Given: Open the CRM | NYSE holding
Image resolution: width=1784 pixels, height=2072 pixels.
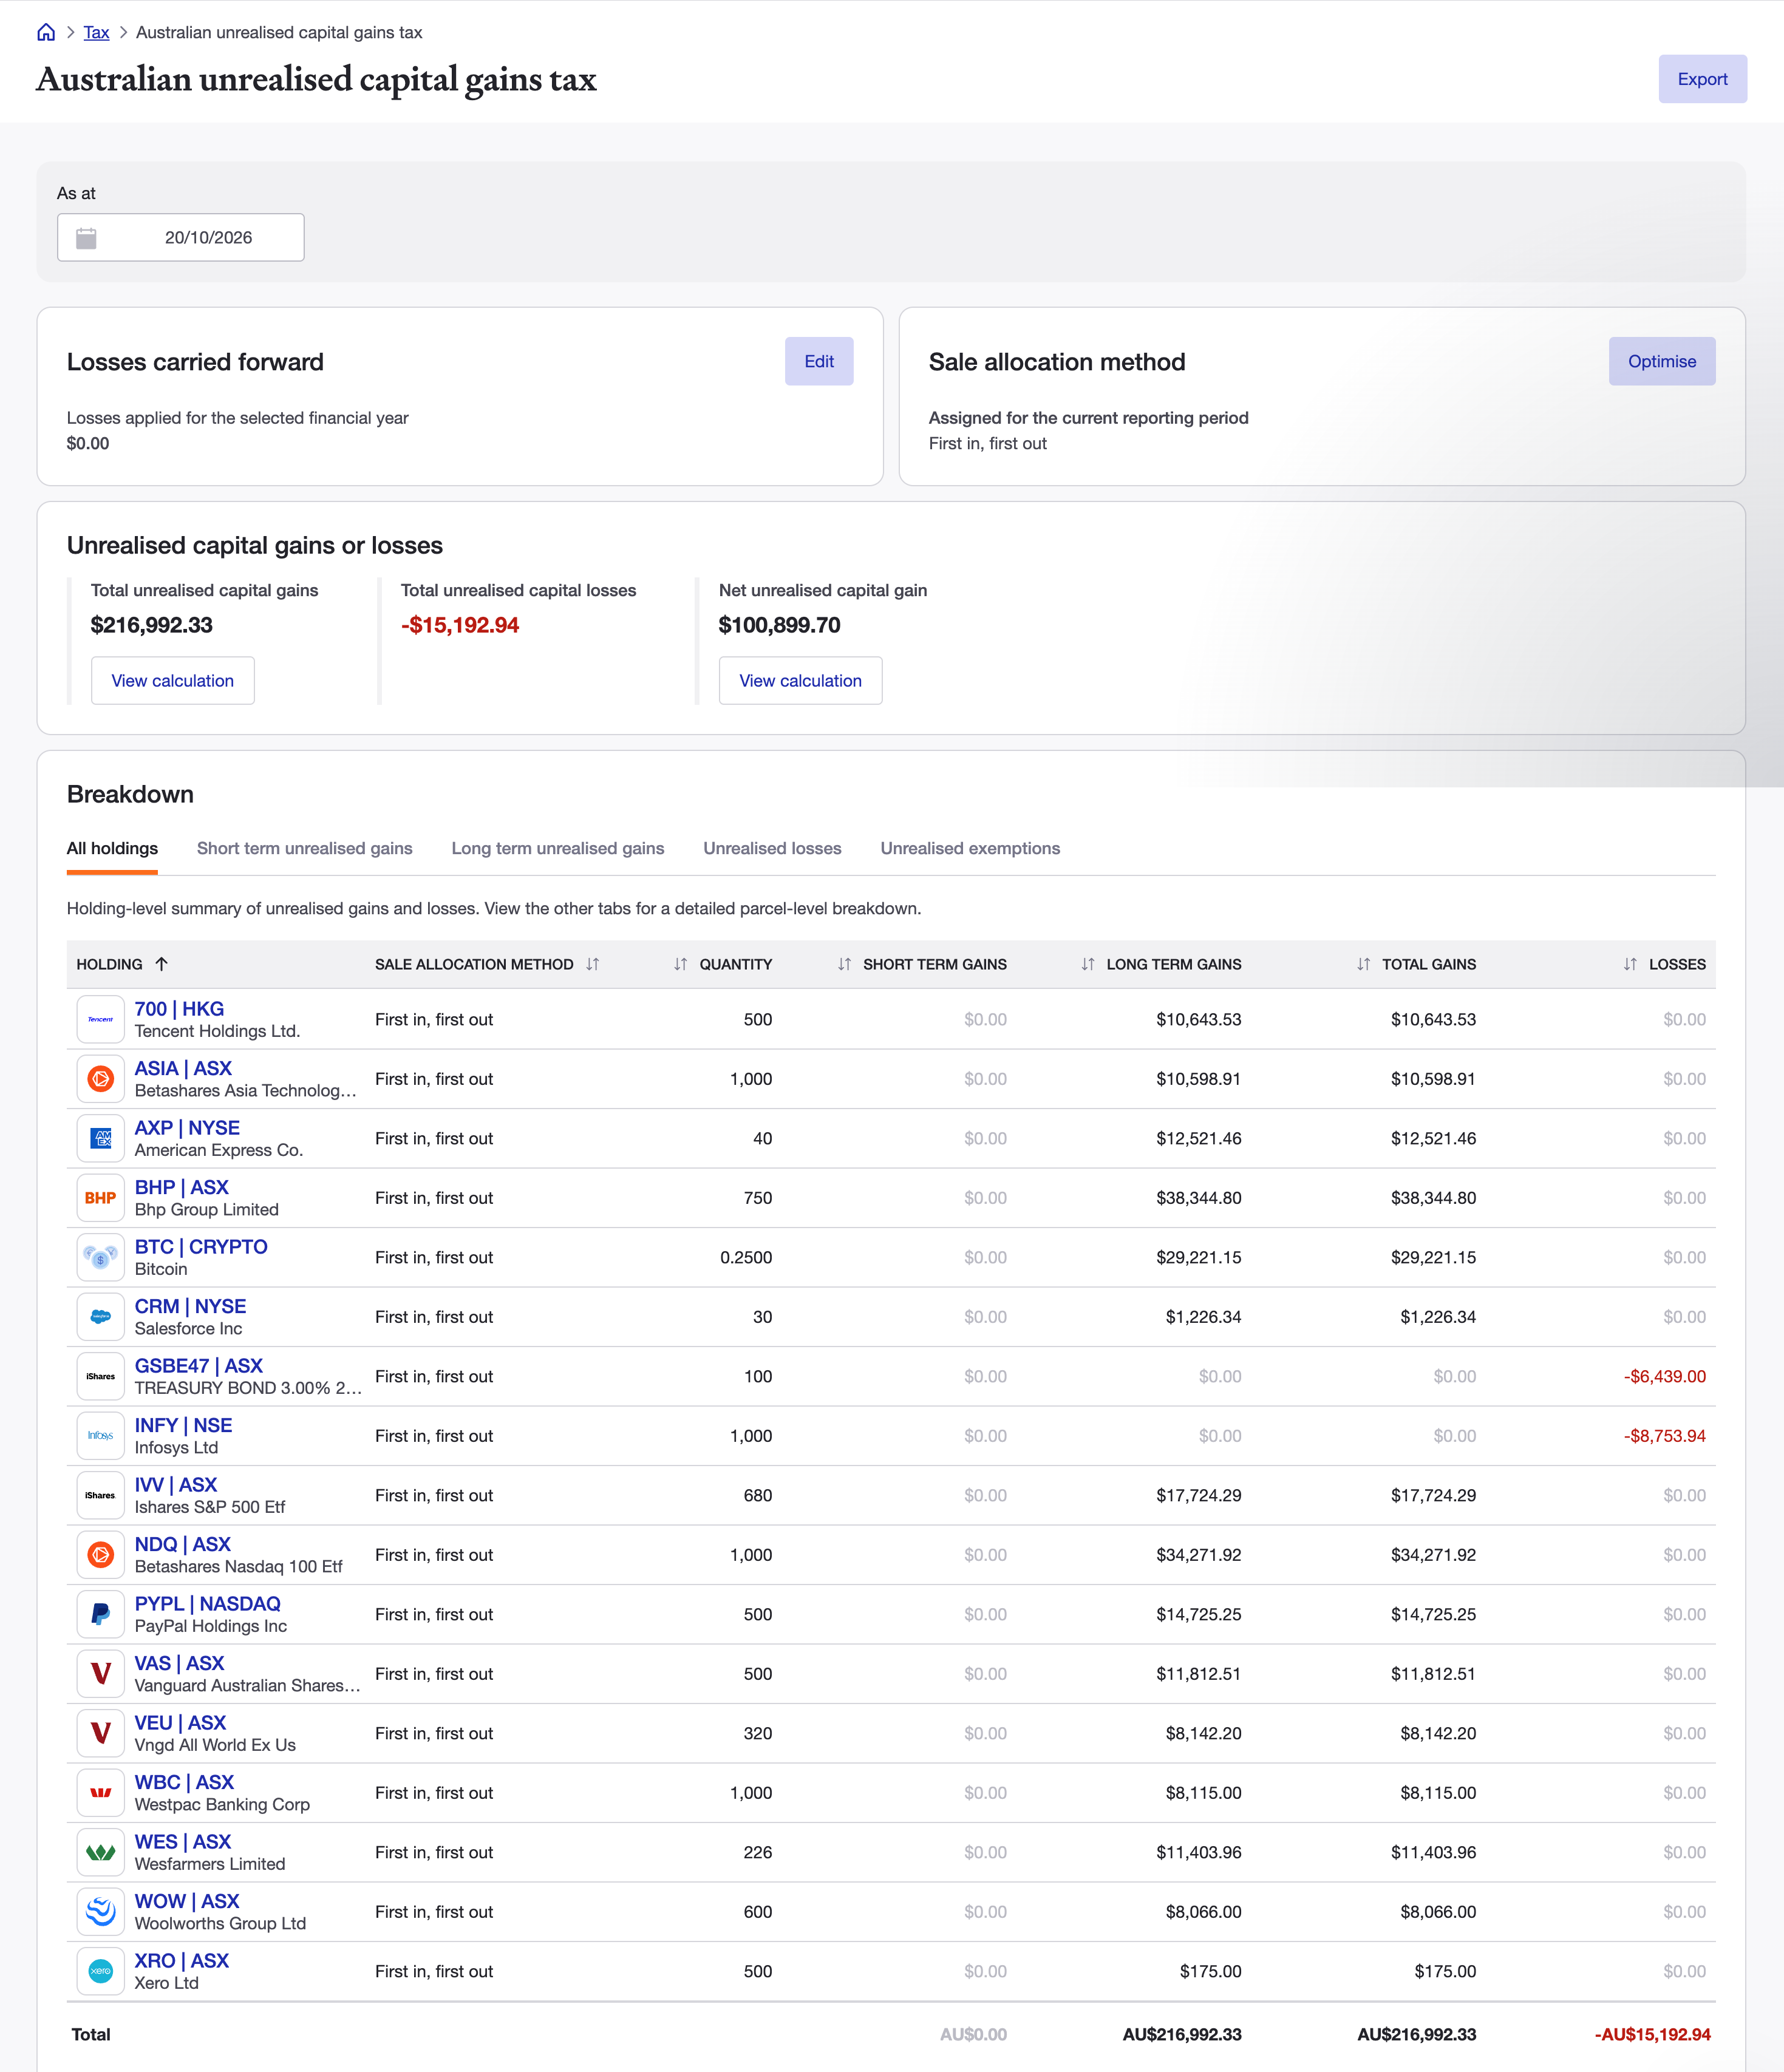Looking at the screenshot, I should (190, 1306).
